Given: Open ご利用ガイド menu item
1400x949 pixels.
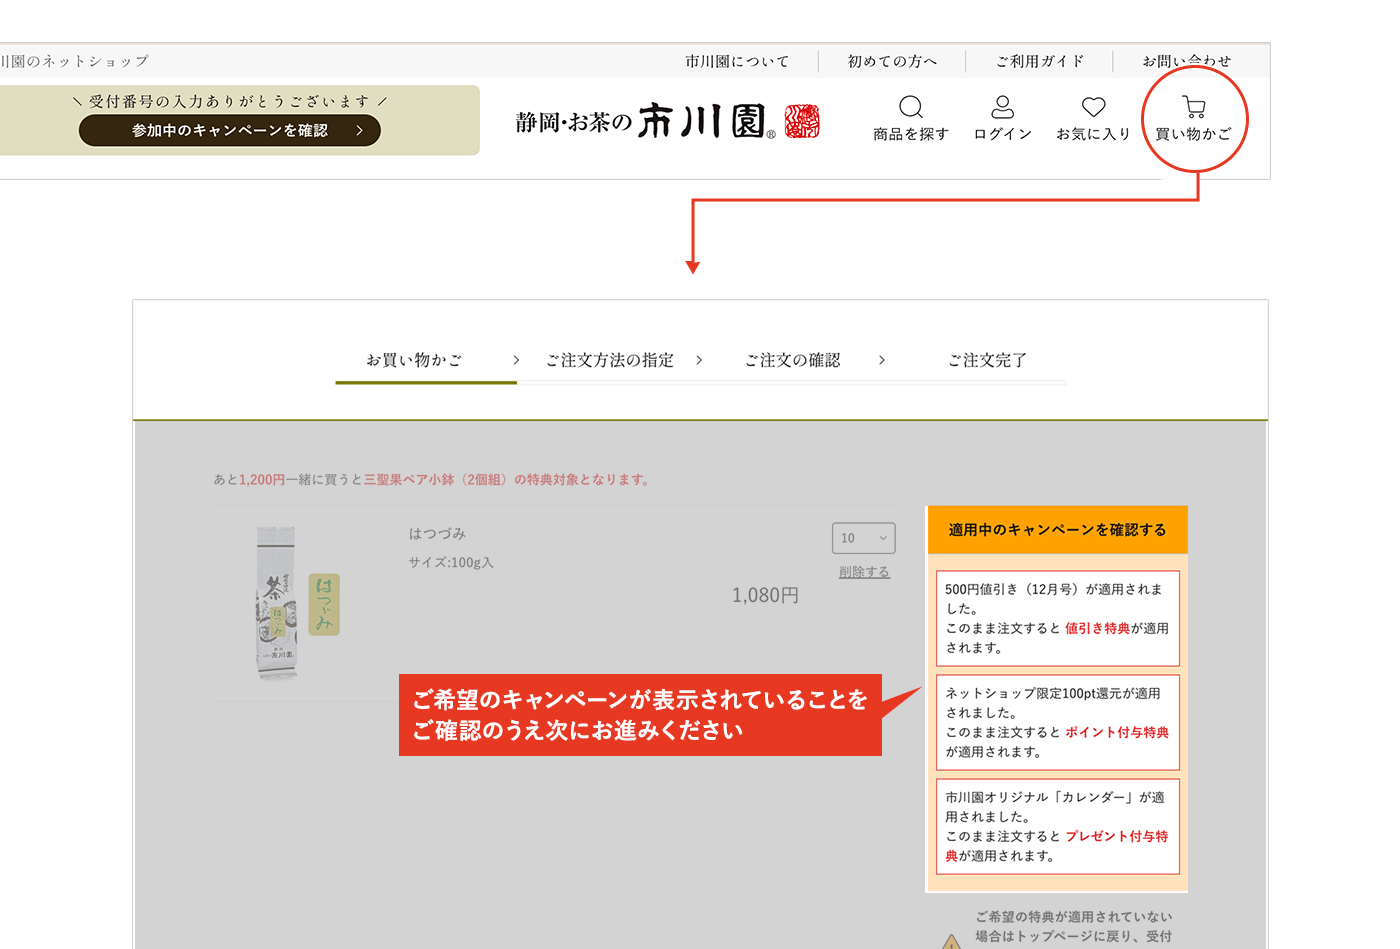Looking at the screenshot, I should click(1039, 61).
